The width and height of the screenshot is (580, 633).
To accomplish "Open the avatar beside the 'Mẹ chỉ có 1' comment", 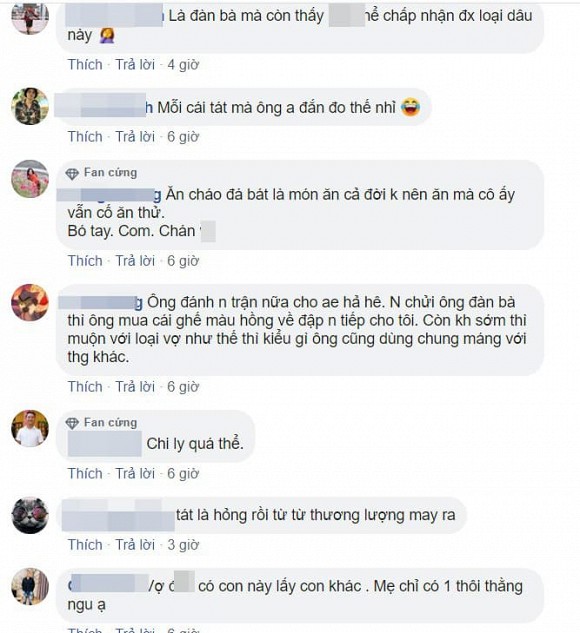I will pos(30,586).
